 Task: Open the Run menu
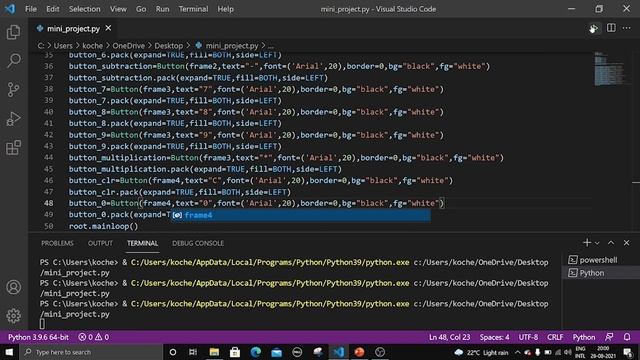pos(162,9)
